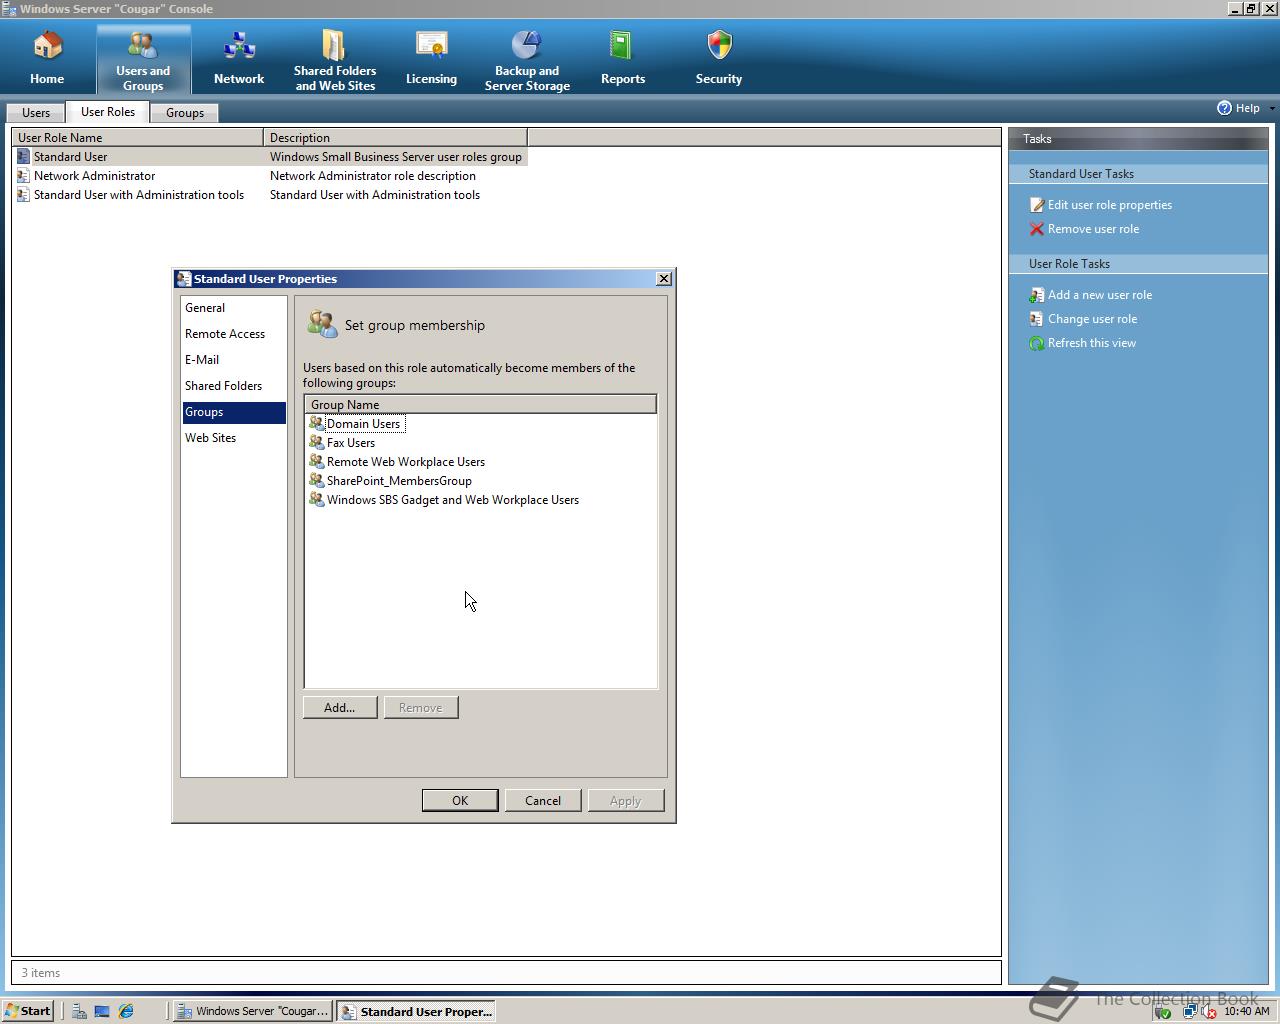Select Fax Users in group list
This screenshot has height=1024, width=1280.
click(x=351, y=443)
